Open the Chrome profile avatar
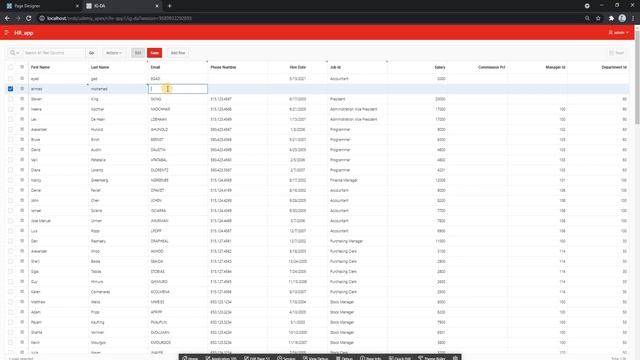Viewport: 640px width, 360px height. tap(622, 18)
